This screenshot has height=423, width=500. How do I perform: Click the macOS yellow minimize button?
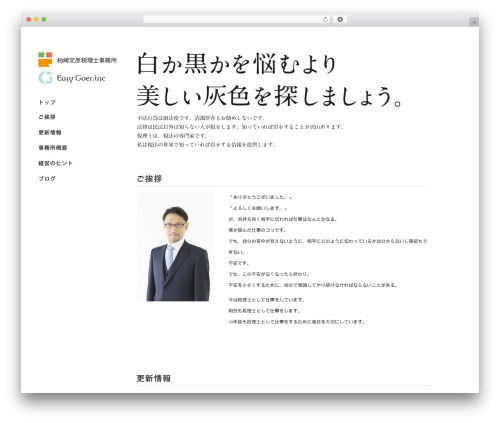tap(36, 19)
